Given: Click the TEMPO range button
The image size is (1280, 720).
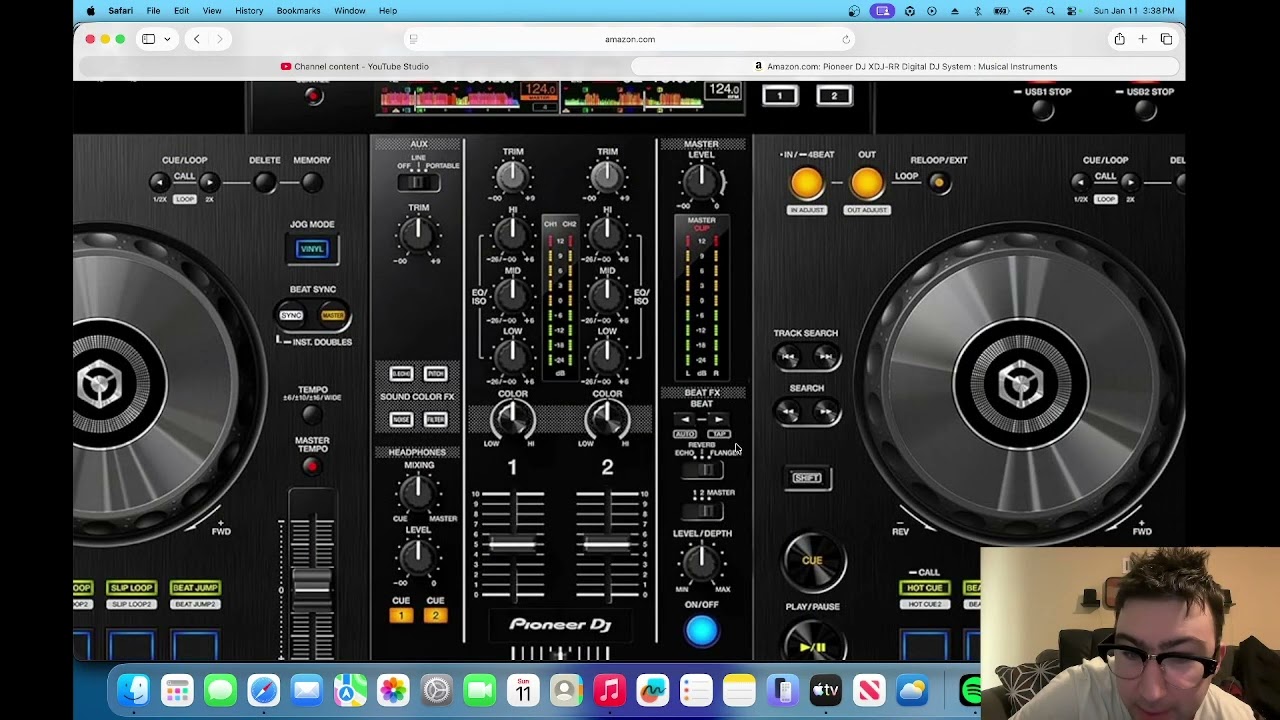Looking at the screenshot, I should coord(312,414).
